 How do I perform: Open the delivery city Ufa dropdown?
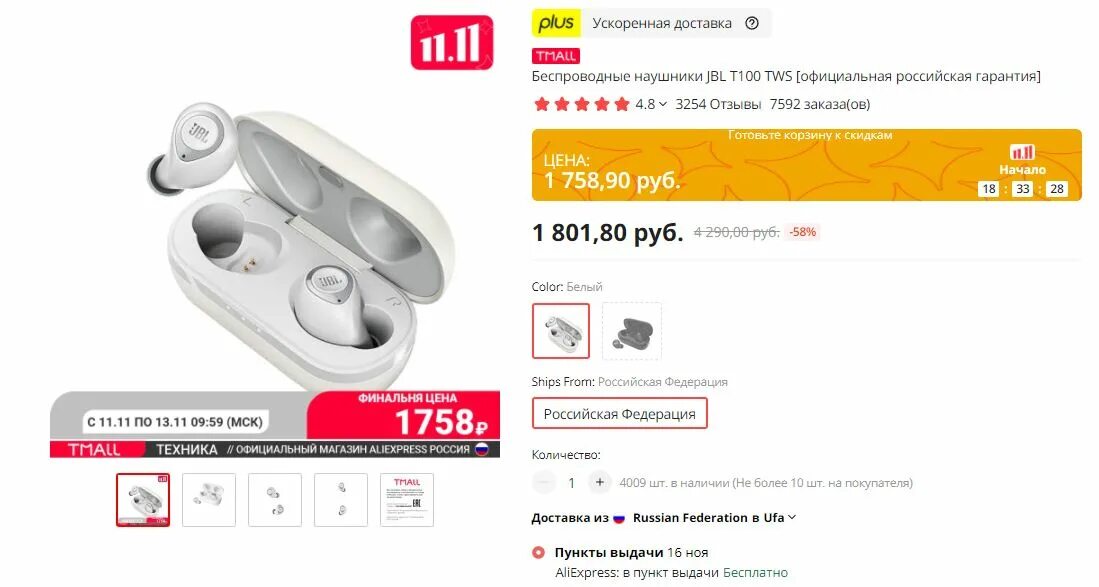tap(792, 518)
